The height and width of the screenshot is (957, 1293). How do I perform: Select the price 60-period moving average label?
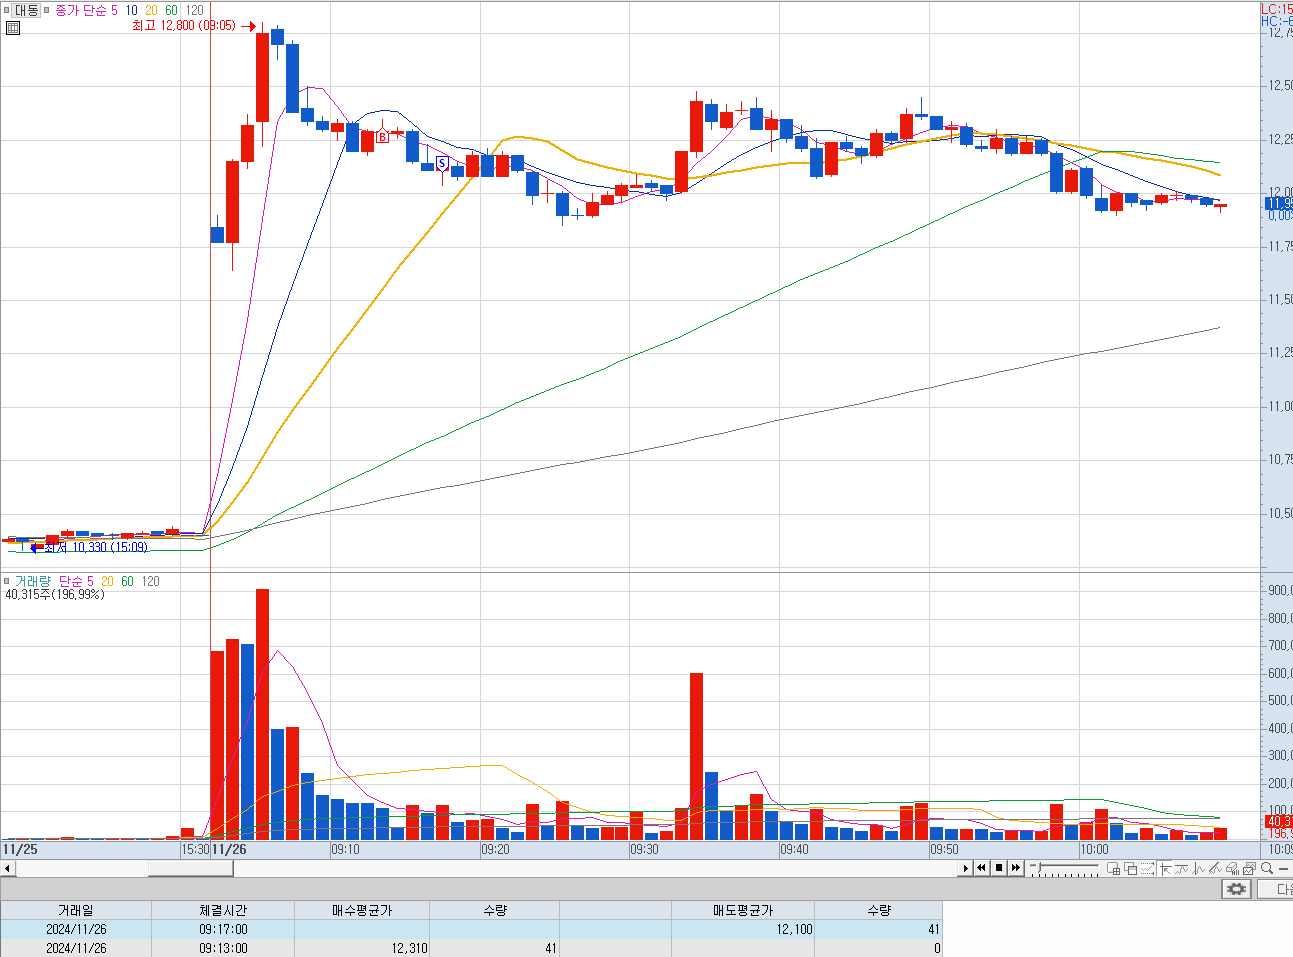click(171, 10)
